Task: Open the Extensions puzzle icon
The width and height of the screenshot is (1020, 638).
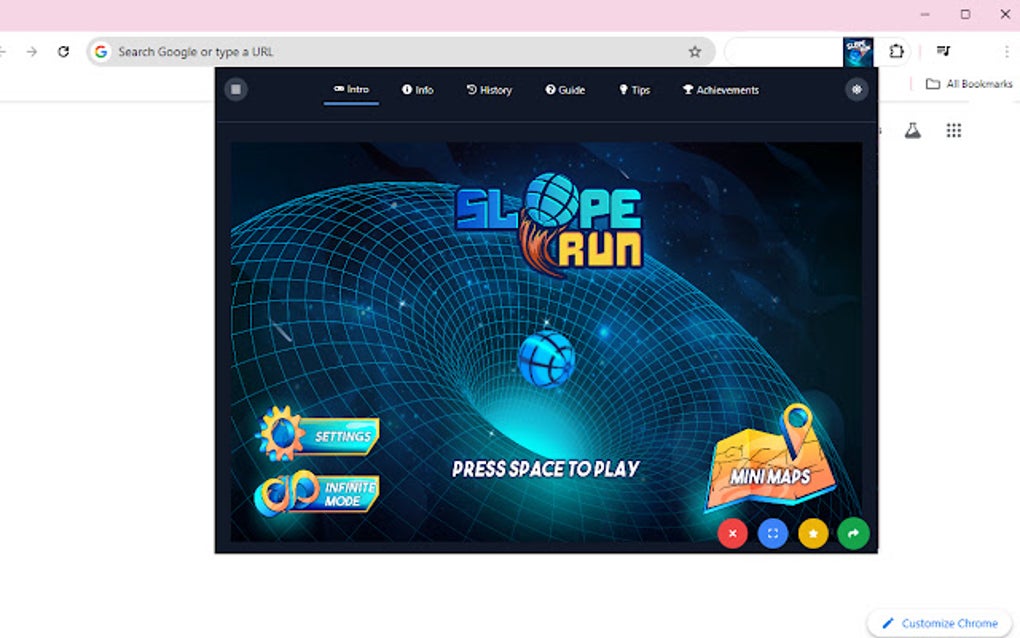Action: [895, 50]
